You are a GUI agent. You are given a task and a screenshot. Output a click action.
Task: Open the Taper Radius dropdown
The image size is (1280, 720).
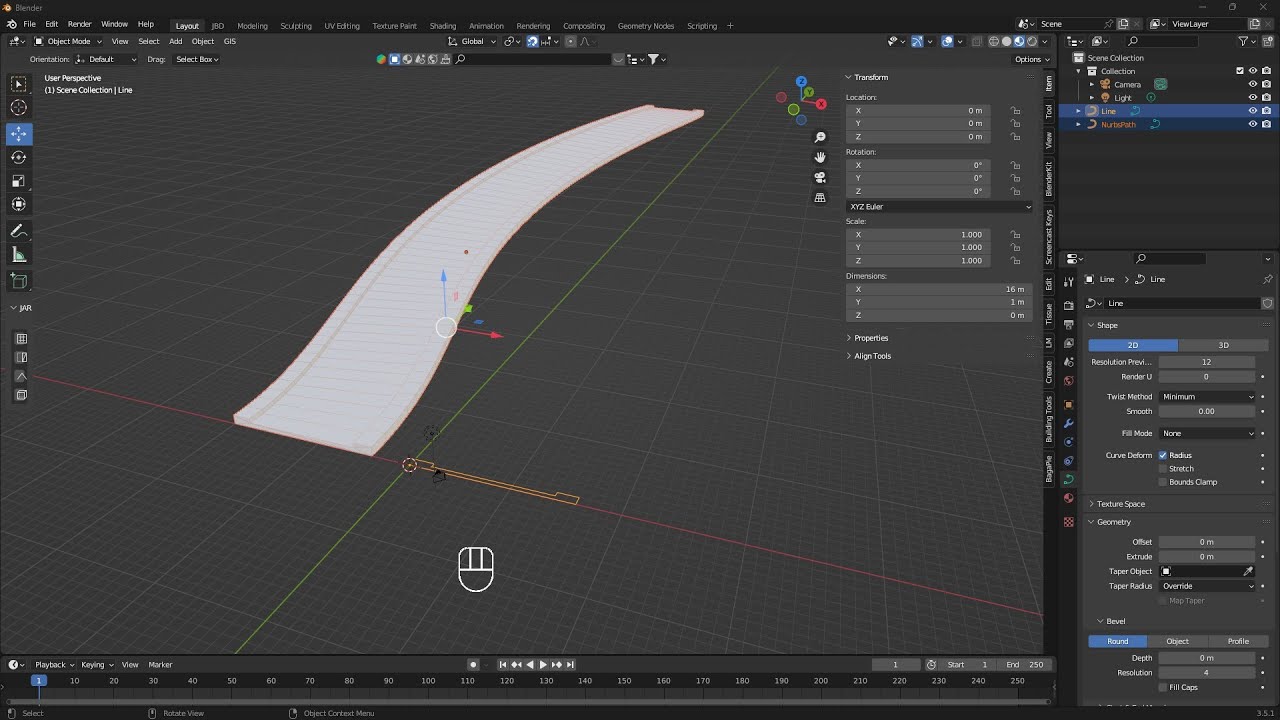click(x=1207, y=586)
